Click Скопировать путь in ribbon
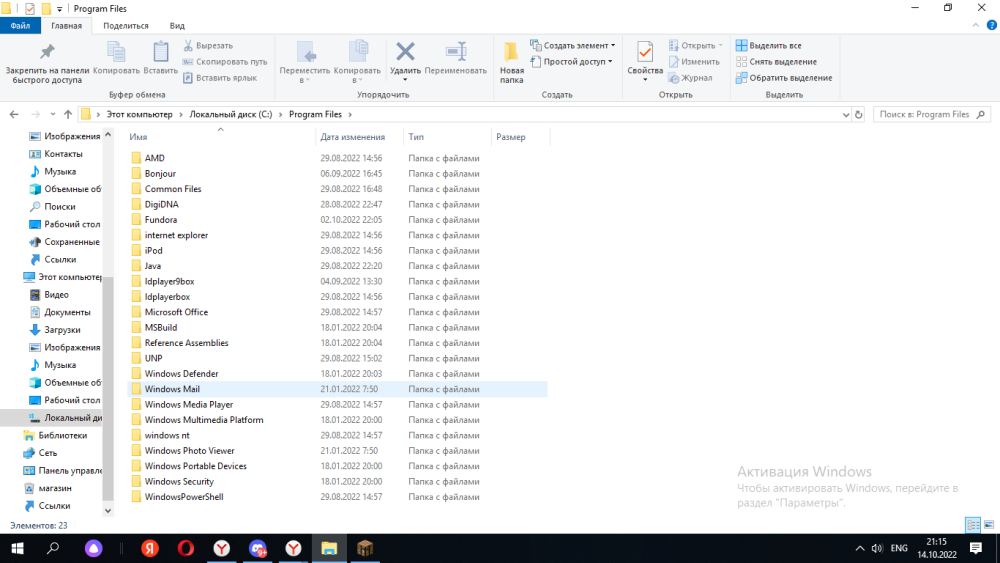 click(x=224, y=62)
